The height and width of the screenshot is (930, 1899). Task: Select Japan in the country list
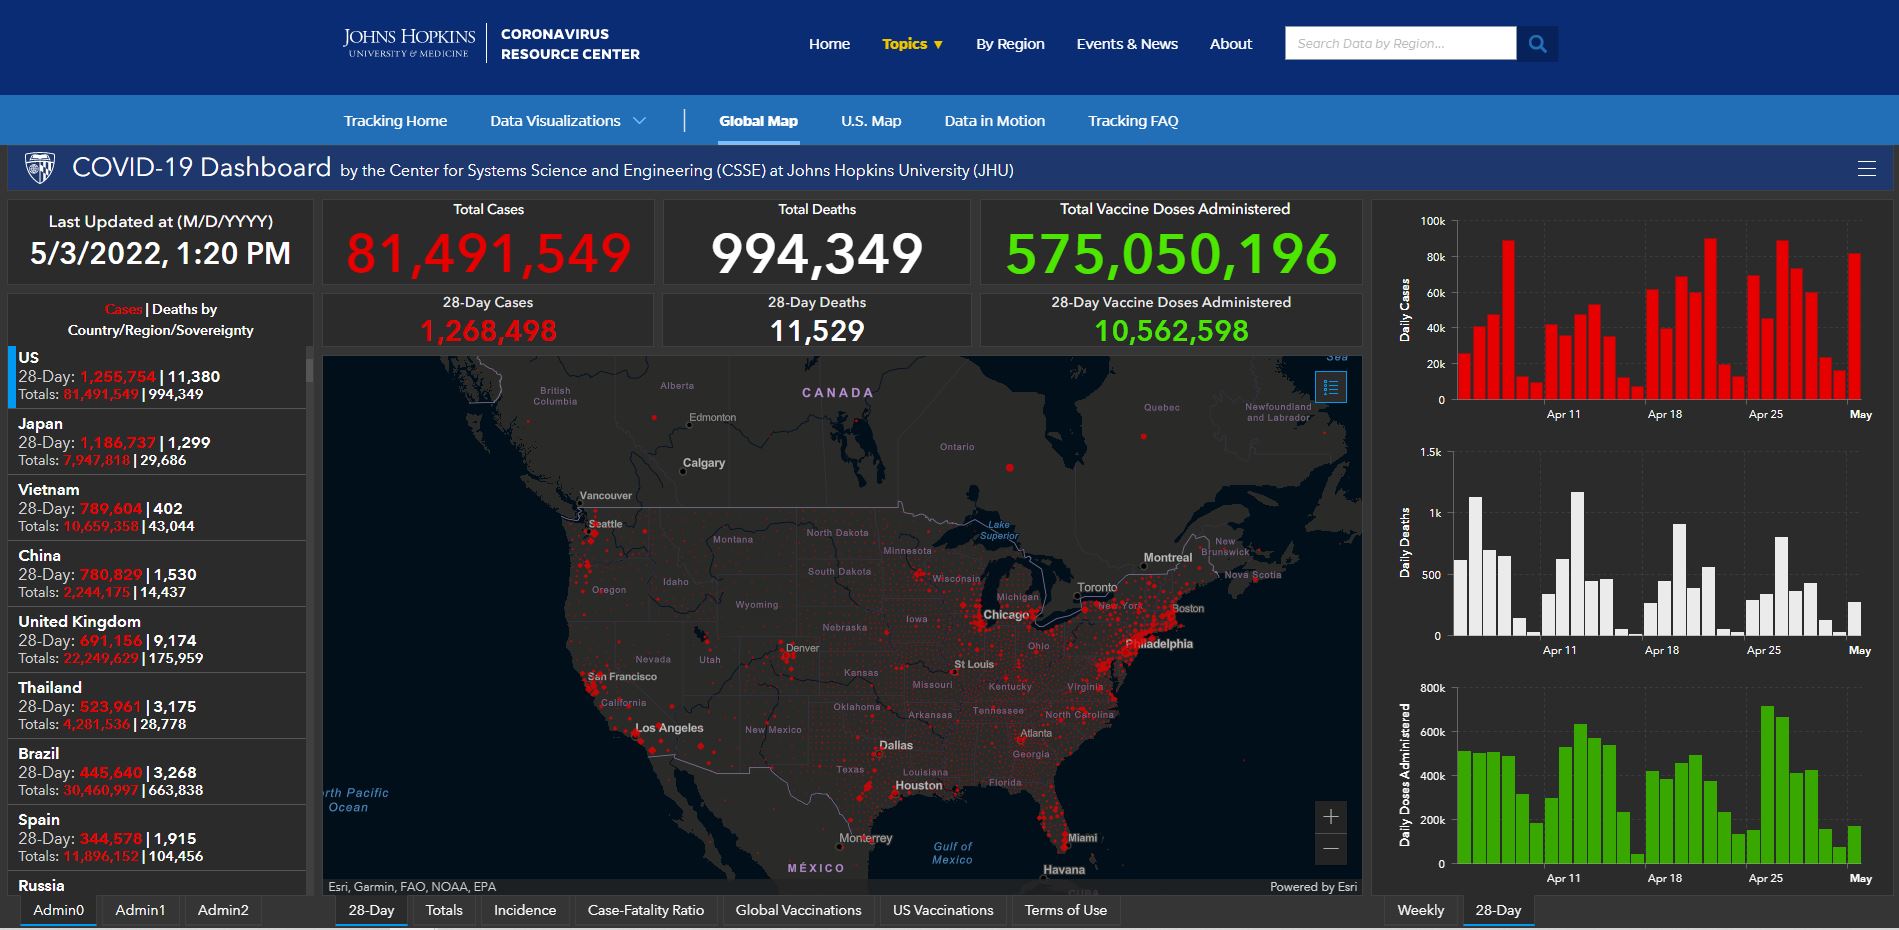coord(157,441)
